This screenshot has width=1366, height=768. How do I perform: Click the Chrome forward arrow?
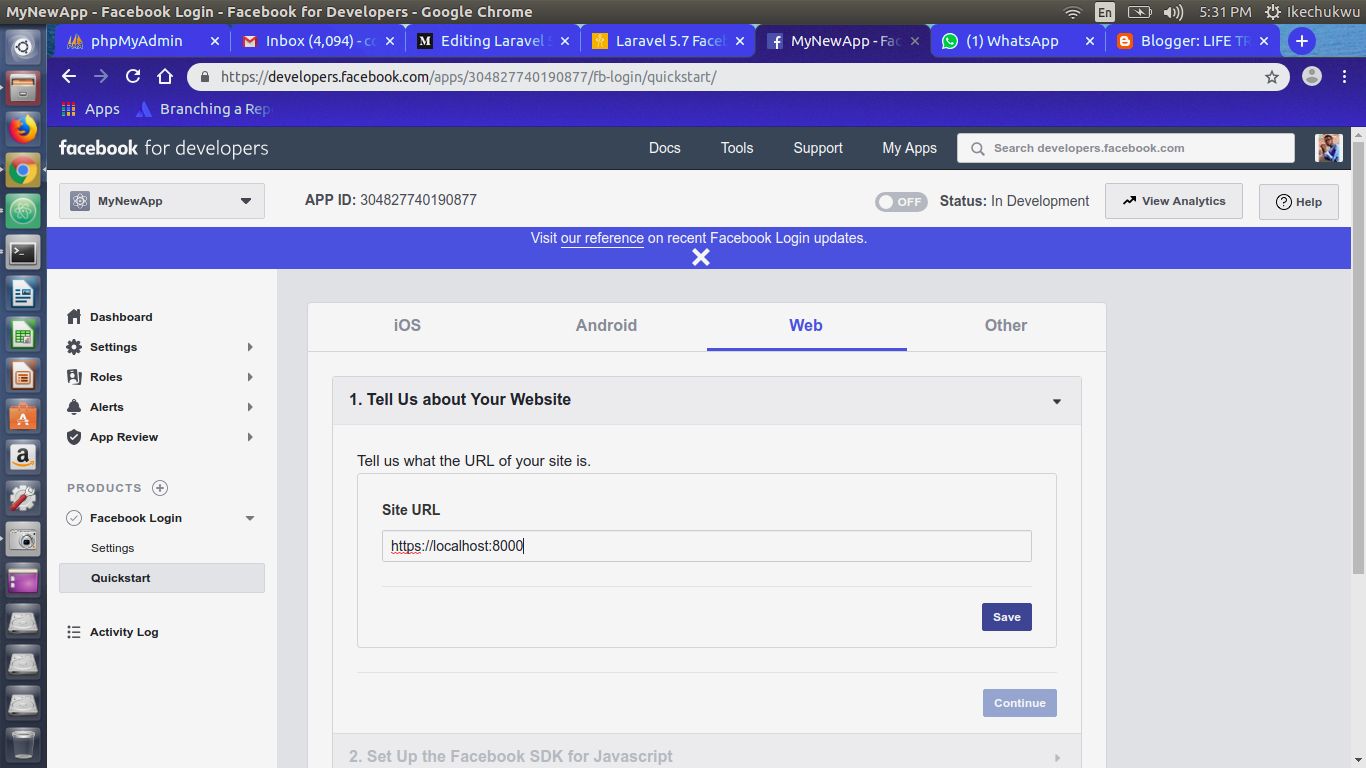[x=100, y=77]
